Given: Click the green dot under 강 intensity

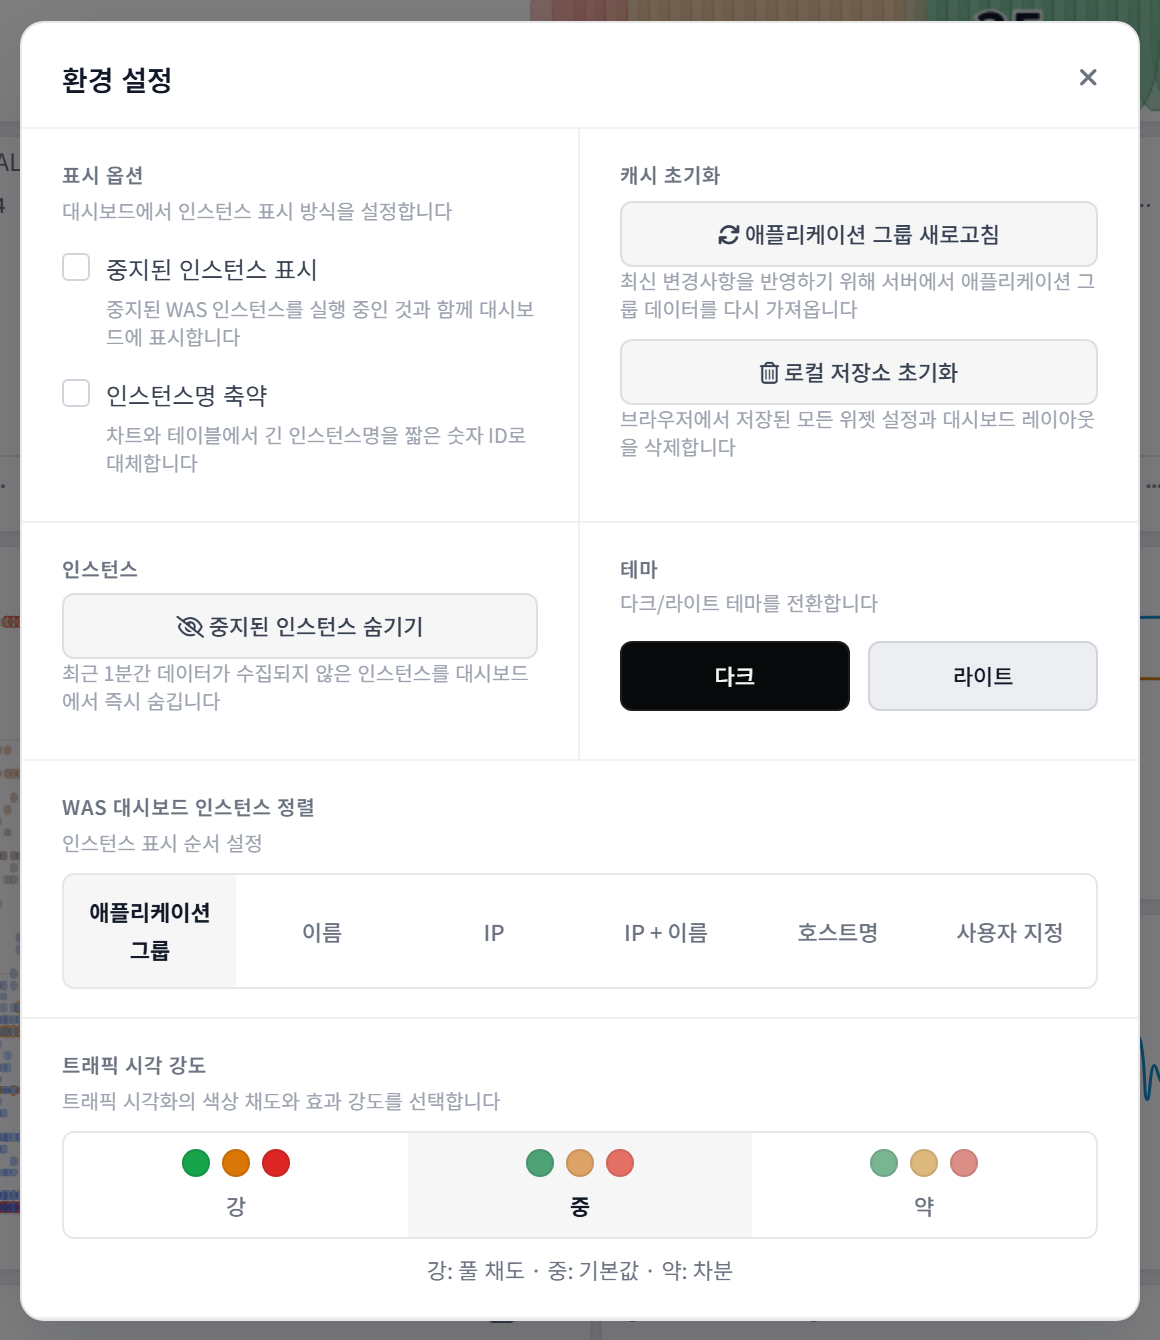Looking at the screenshot, I should (x=196, y=1163).
